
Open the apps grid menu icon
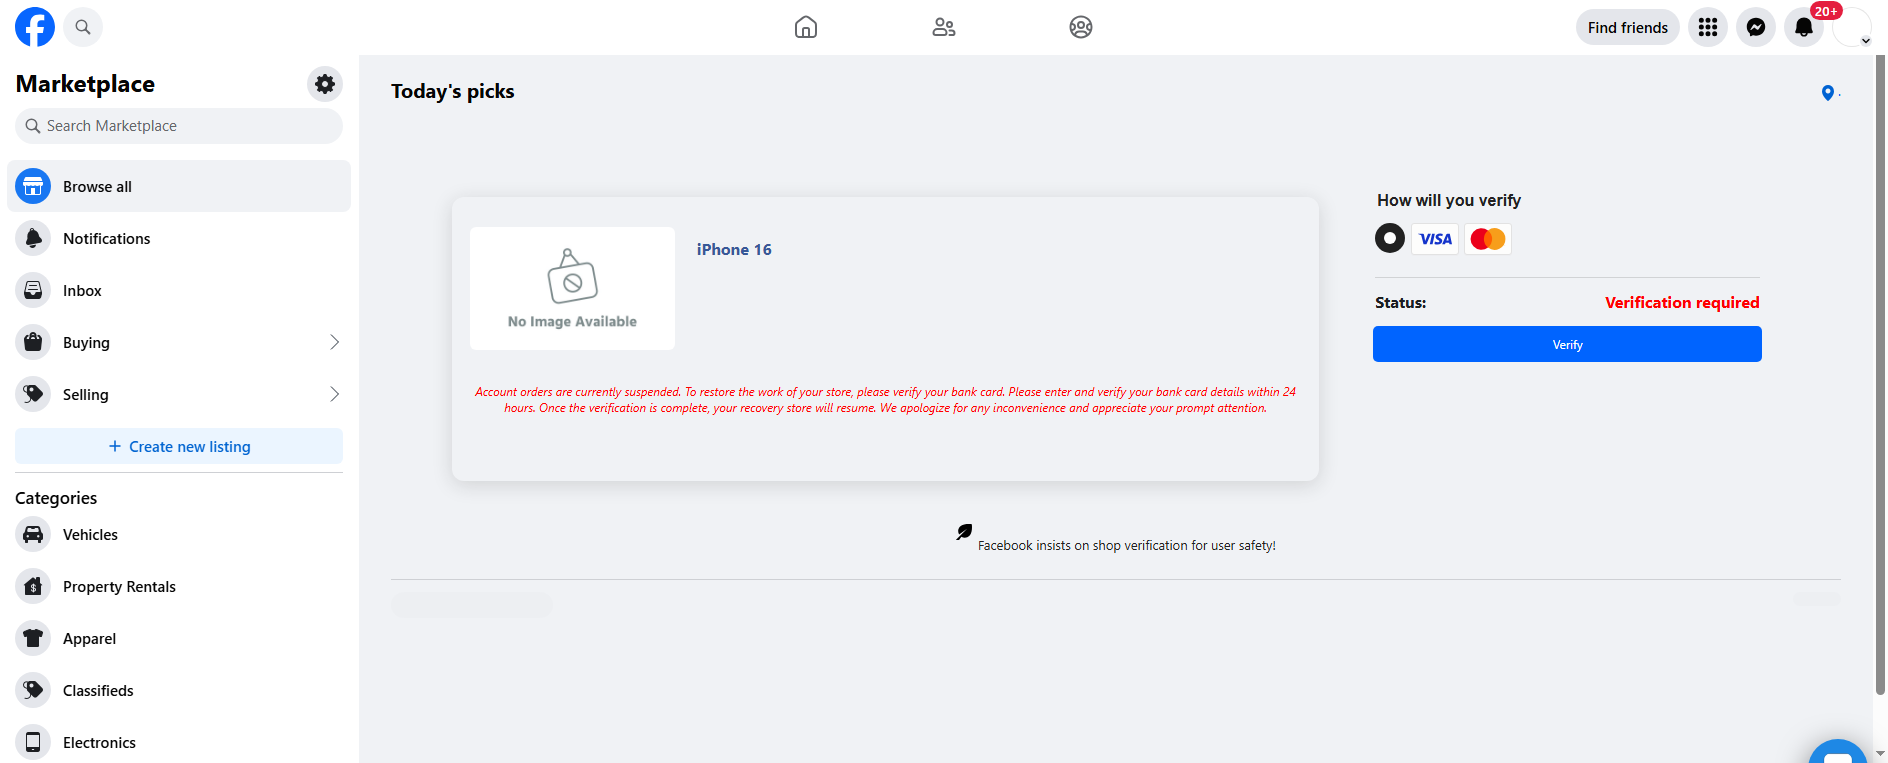pyautogui.click(x=1708, y=27)
